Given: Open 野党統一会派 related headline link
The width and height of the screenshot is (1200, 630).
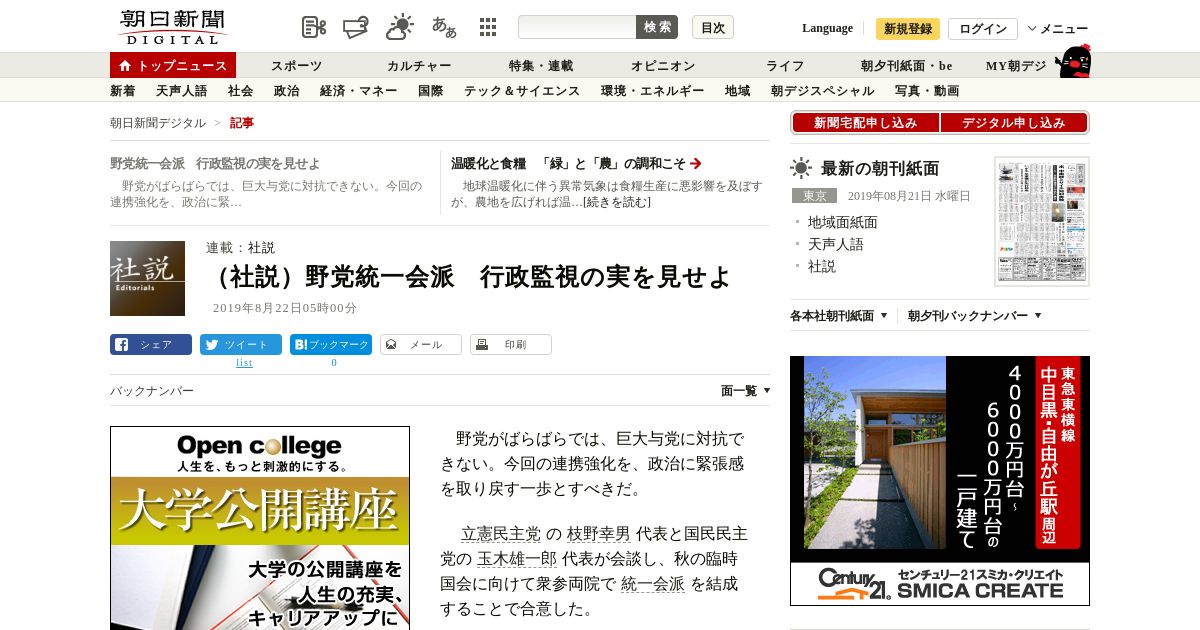Looking at the screenshot, I should (215, 164).
